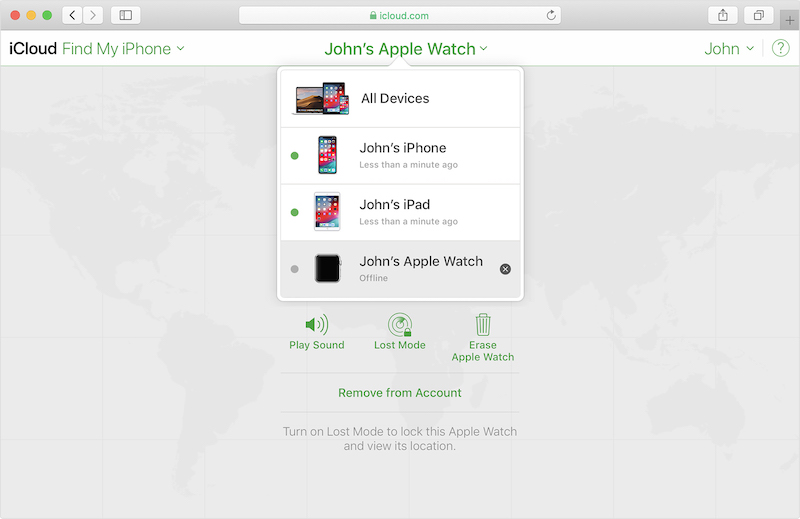Click the green status dot for John's iPad
This screenshot has width=800, height=519.
294,212
